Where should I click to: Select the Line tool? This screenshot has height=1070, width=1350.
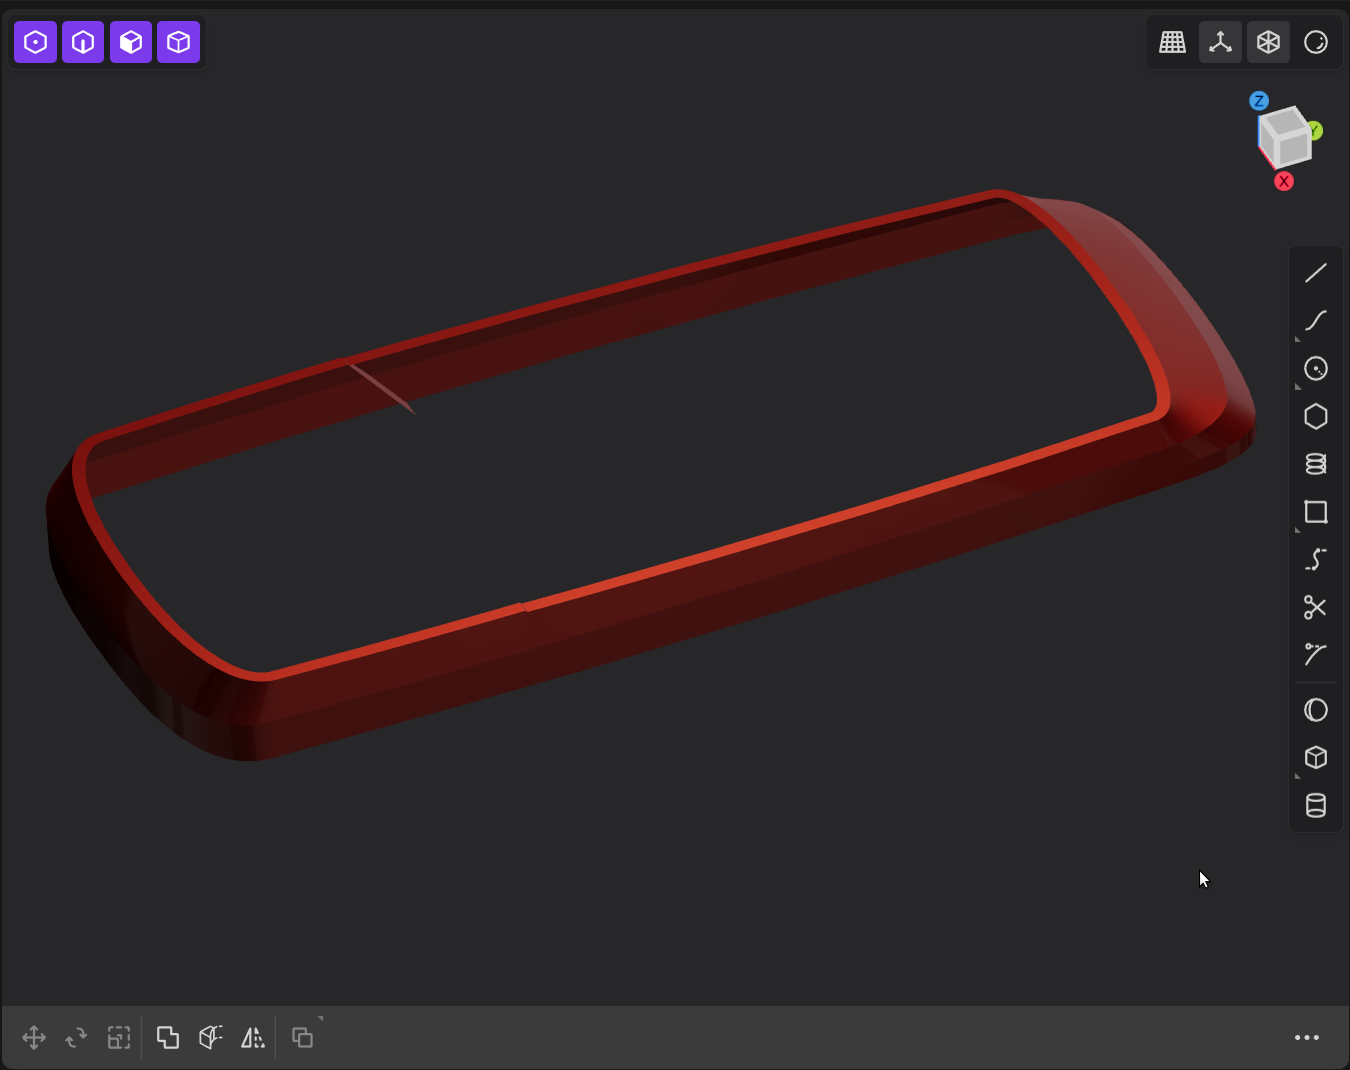[x=1316, y=272]
